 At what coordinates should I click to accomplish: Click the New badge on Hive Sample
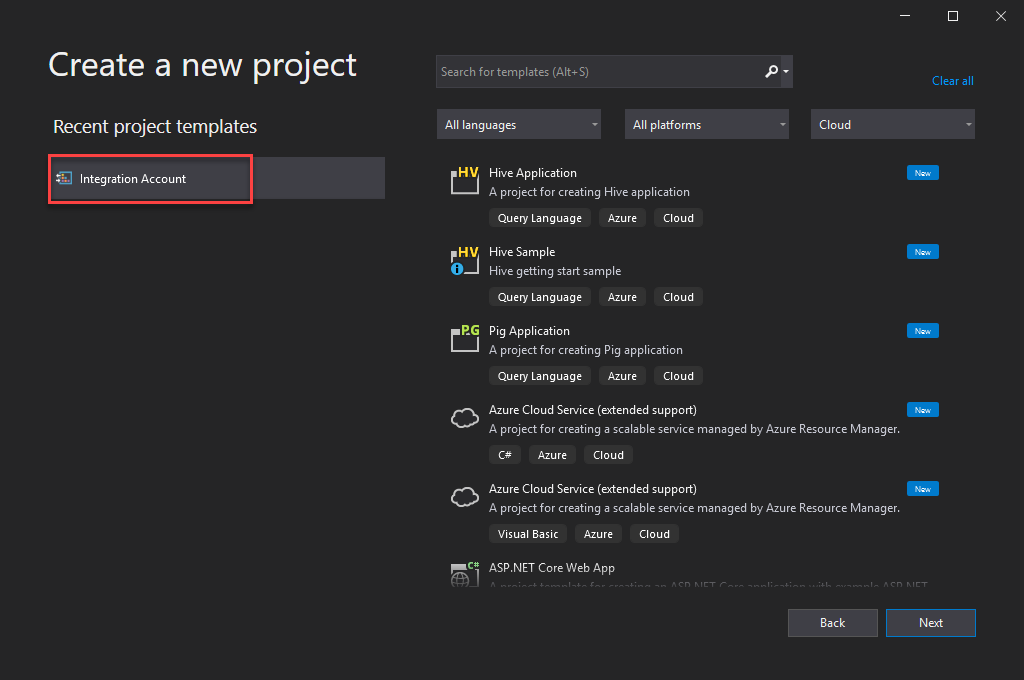click(923, 251)
